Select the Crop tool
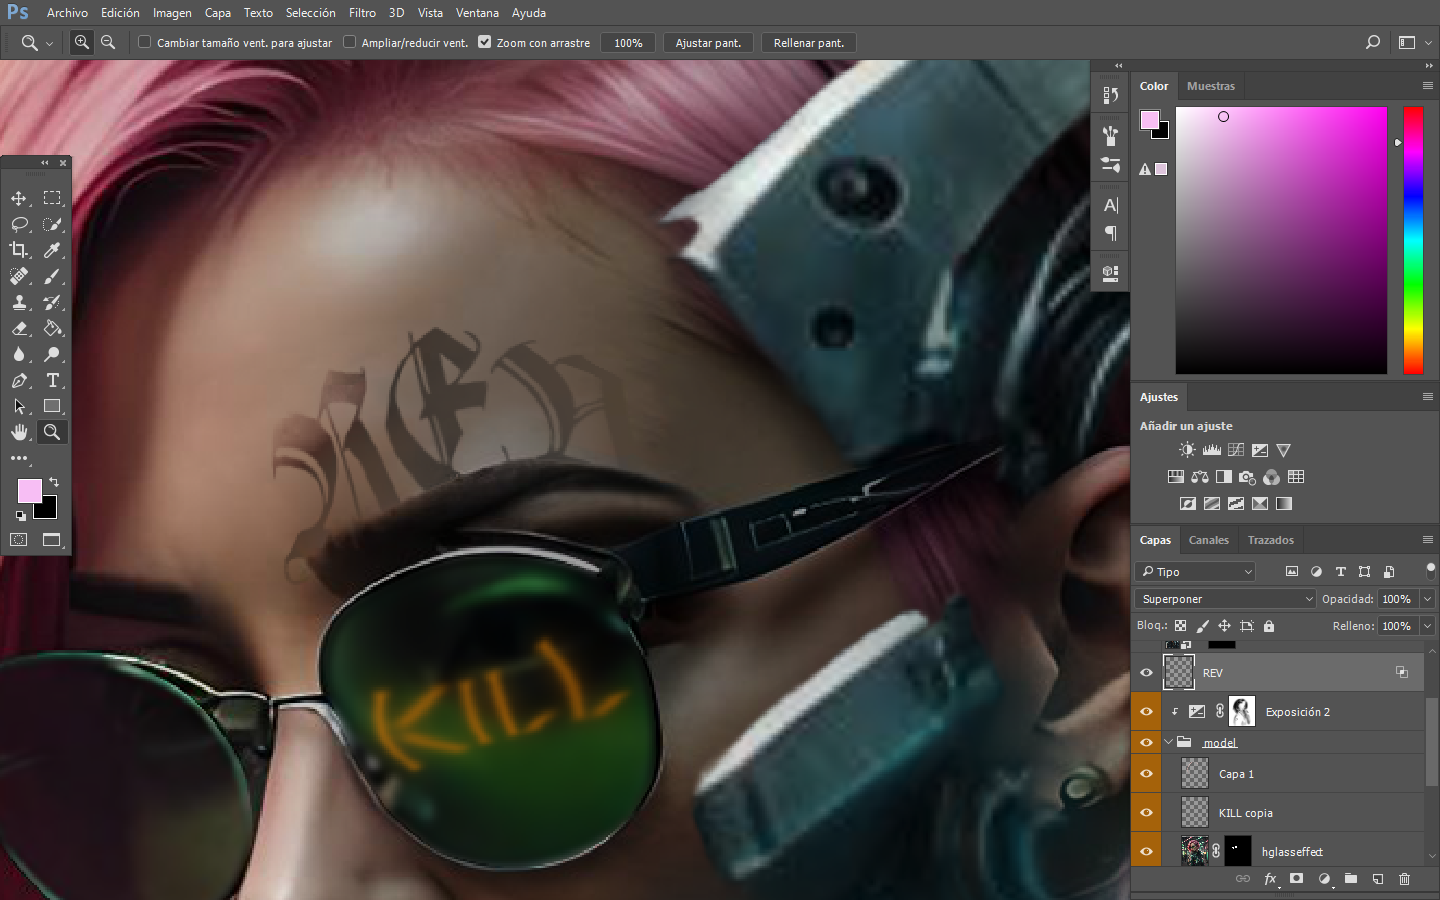1440x900 pixels. 19,250
